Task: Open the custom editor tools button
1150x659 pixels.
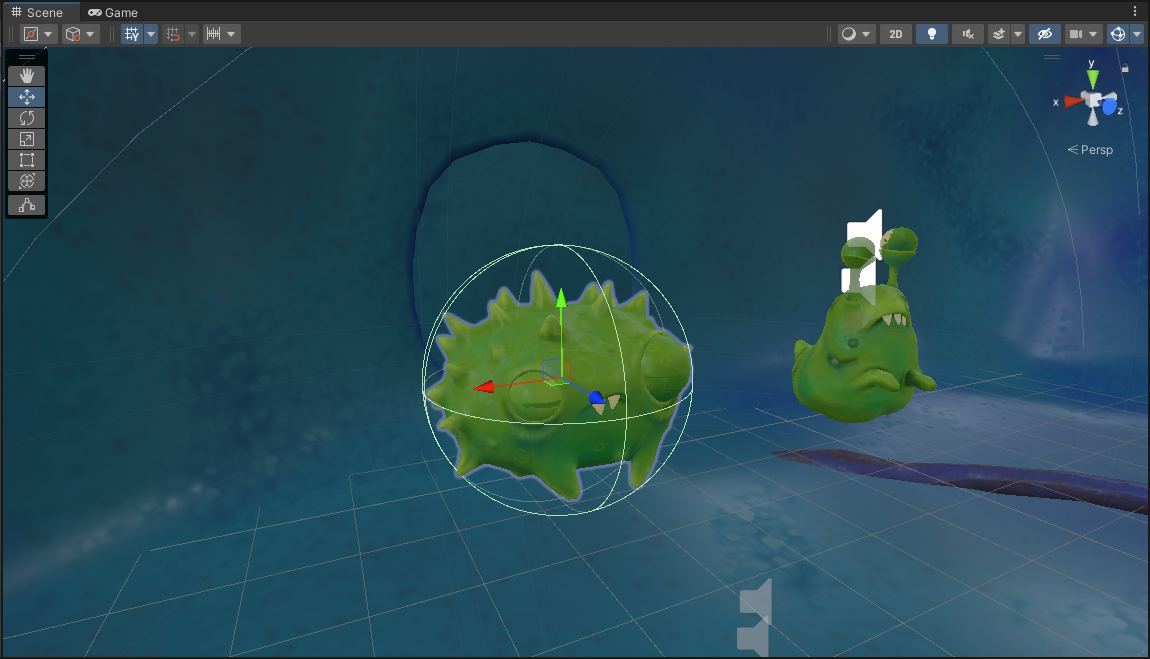Action: point(27,205)
